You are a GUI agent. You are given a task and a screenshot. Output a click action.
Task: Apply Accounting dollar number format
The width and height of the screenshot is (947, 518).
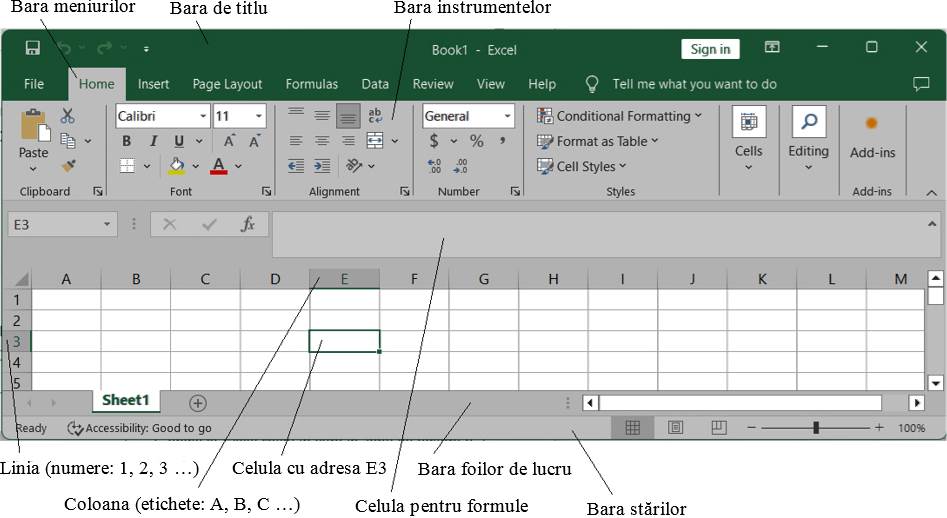click(x=434, y=141)
